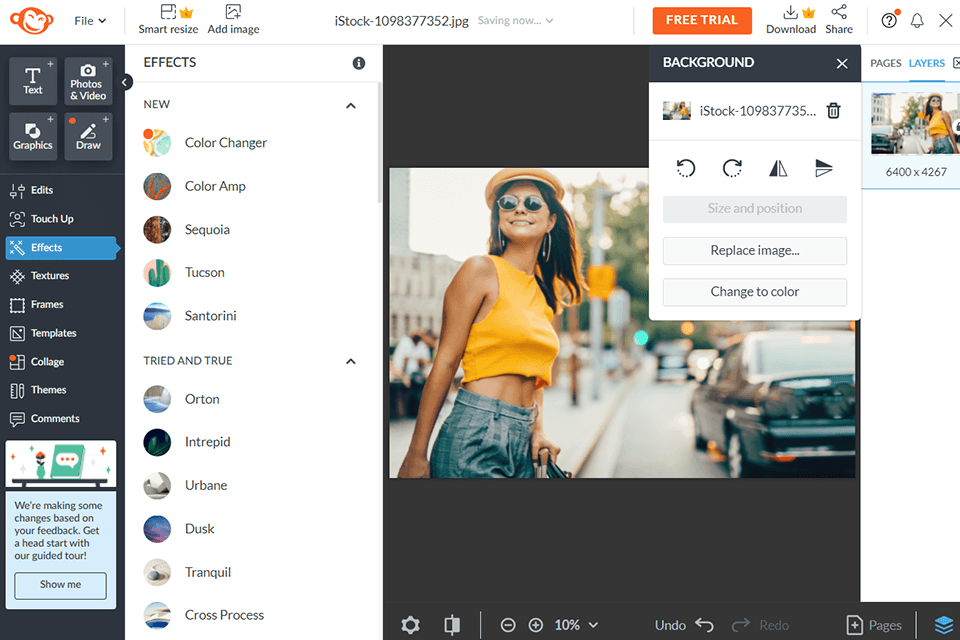Rotate background clockwise
Screen dimensions: 960x640
pyautogui.click(x=732, y=168)
